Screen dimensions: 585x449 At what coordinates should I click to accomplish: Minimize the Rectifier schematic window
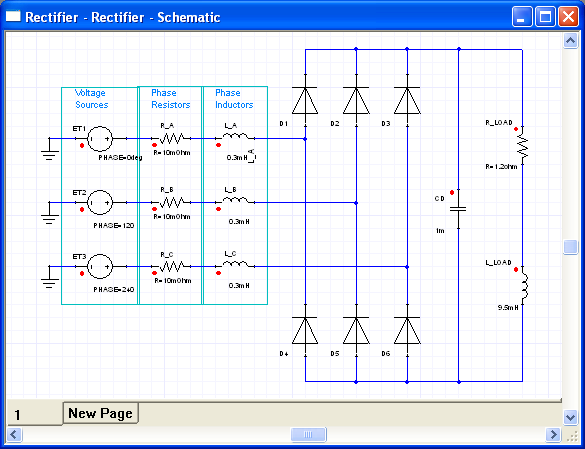[522, 16]
